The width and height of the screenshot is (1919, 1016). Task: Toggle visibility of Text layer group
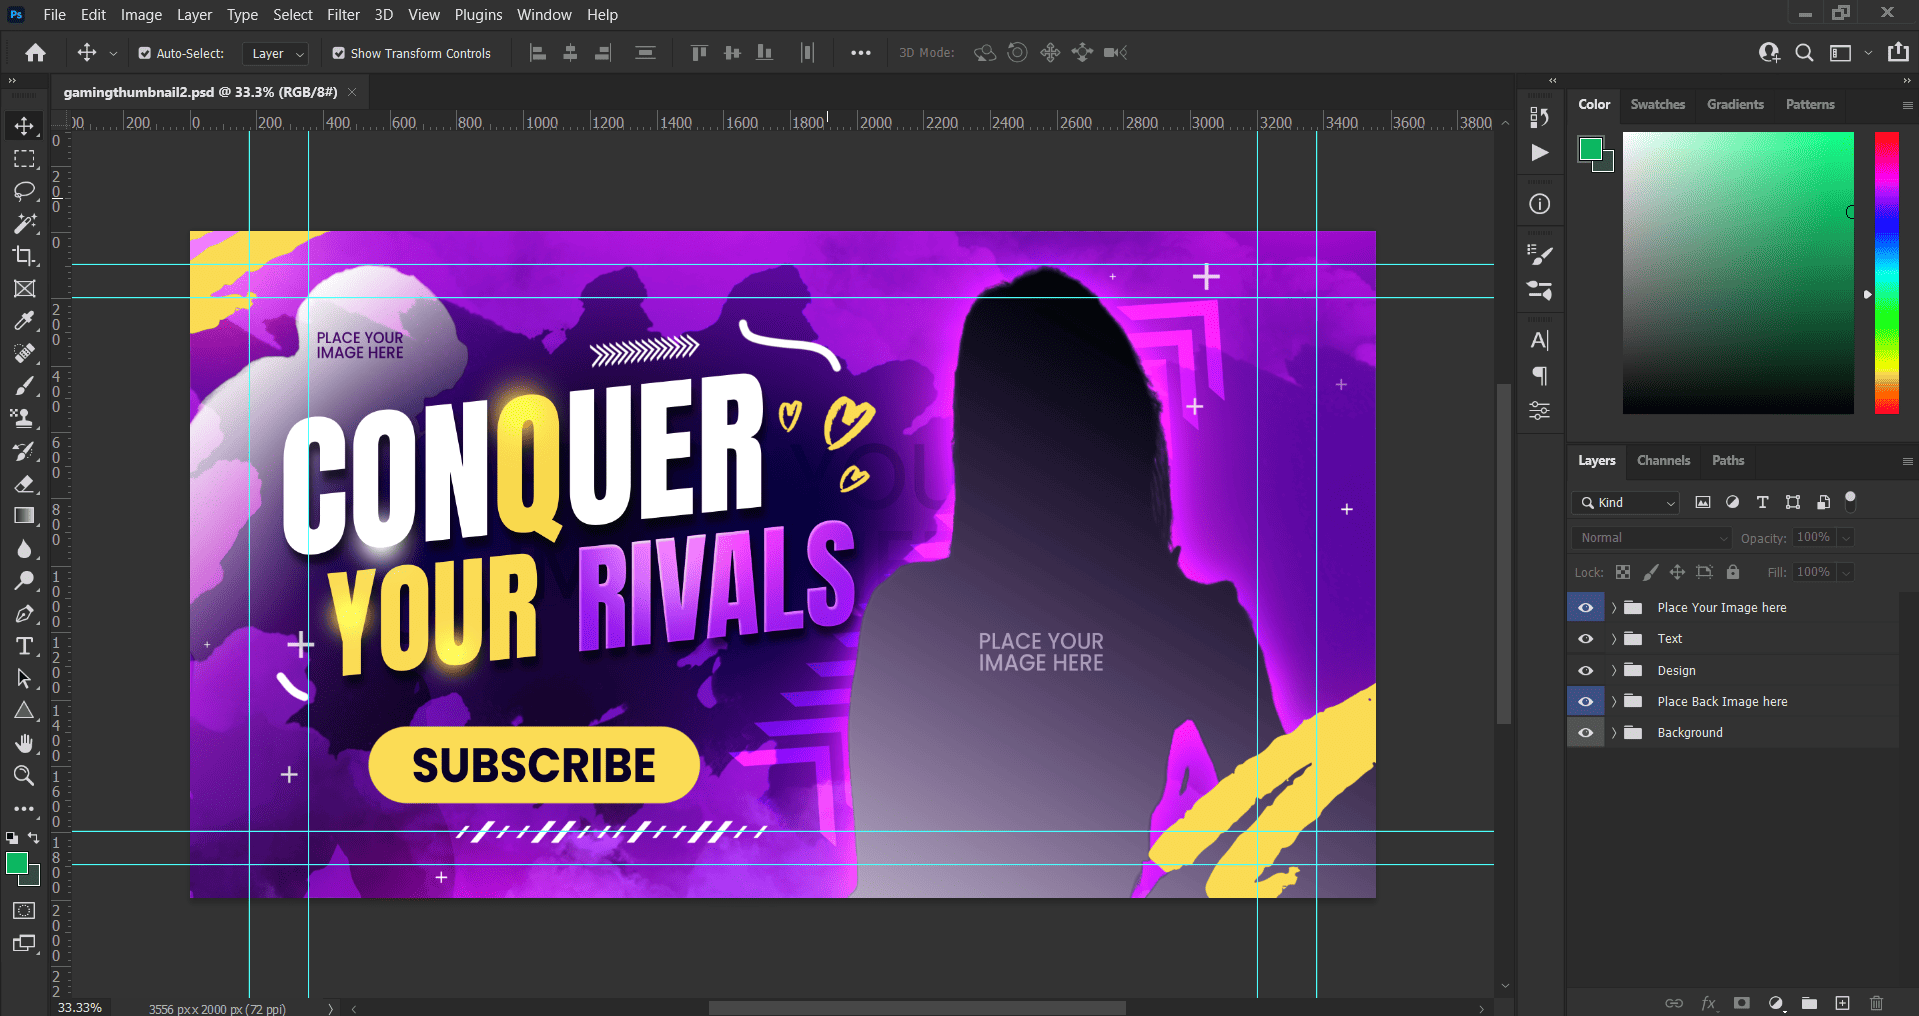click(x=1585, y=639)
